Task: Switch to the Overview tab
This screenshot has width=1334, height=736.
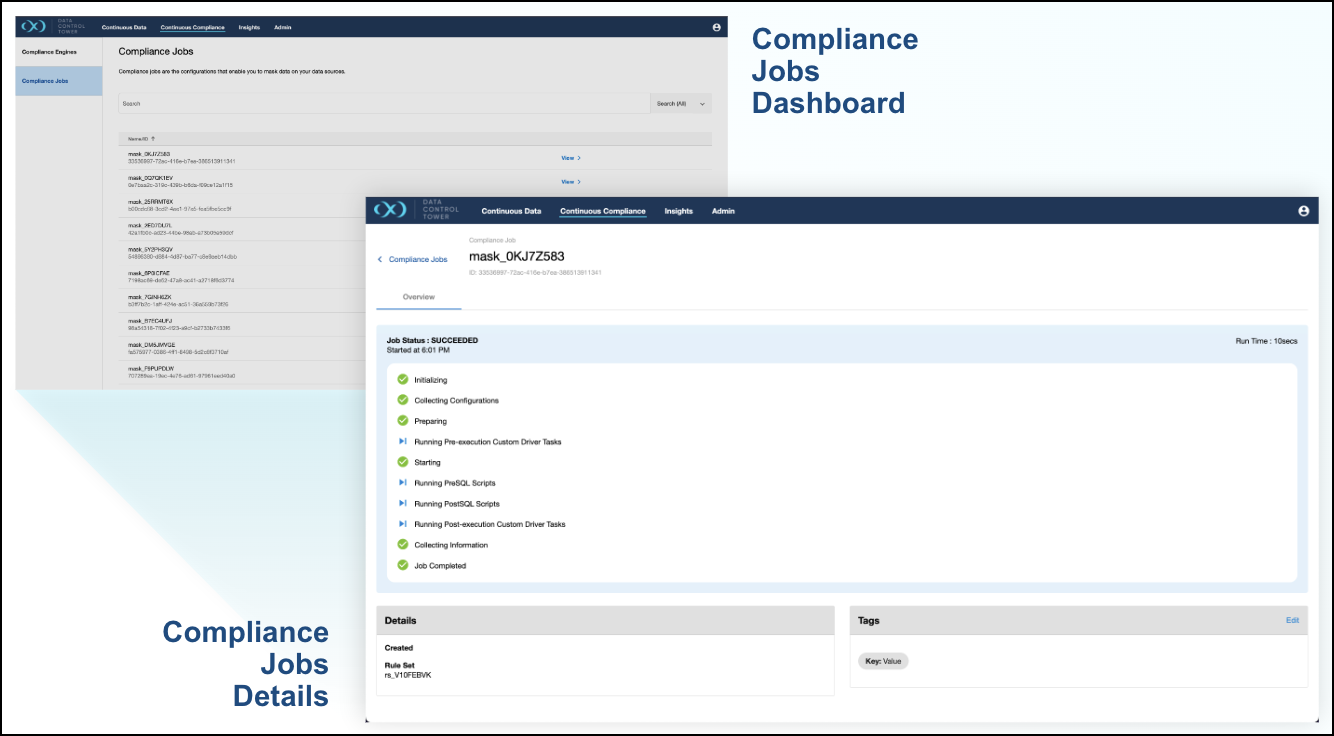Action: tap(418, 297)
